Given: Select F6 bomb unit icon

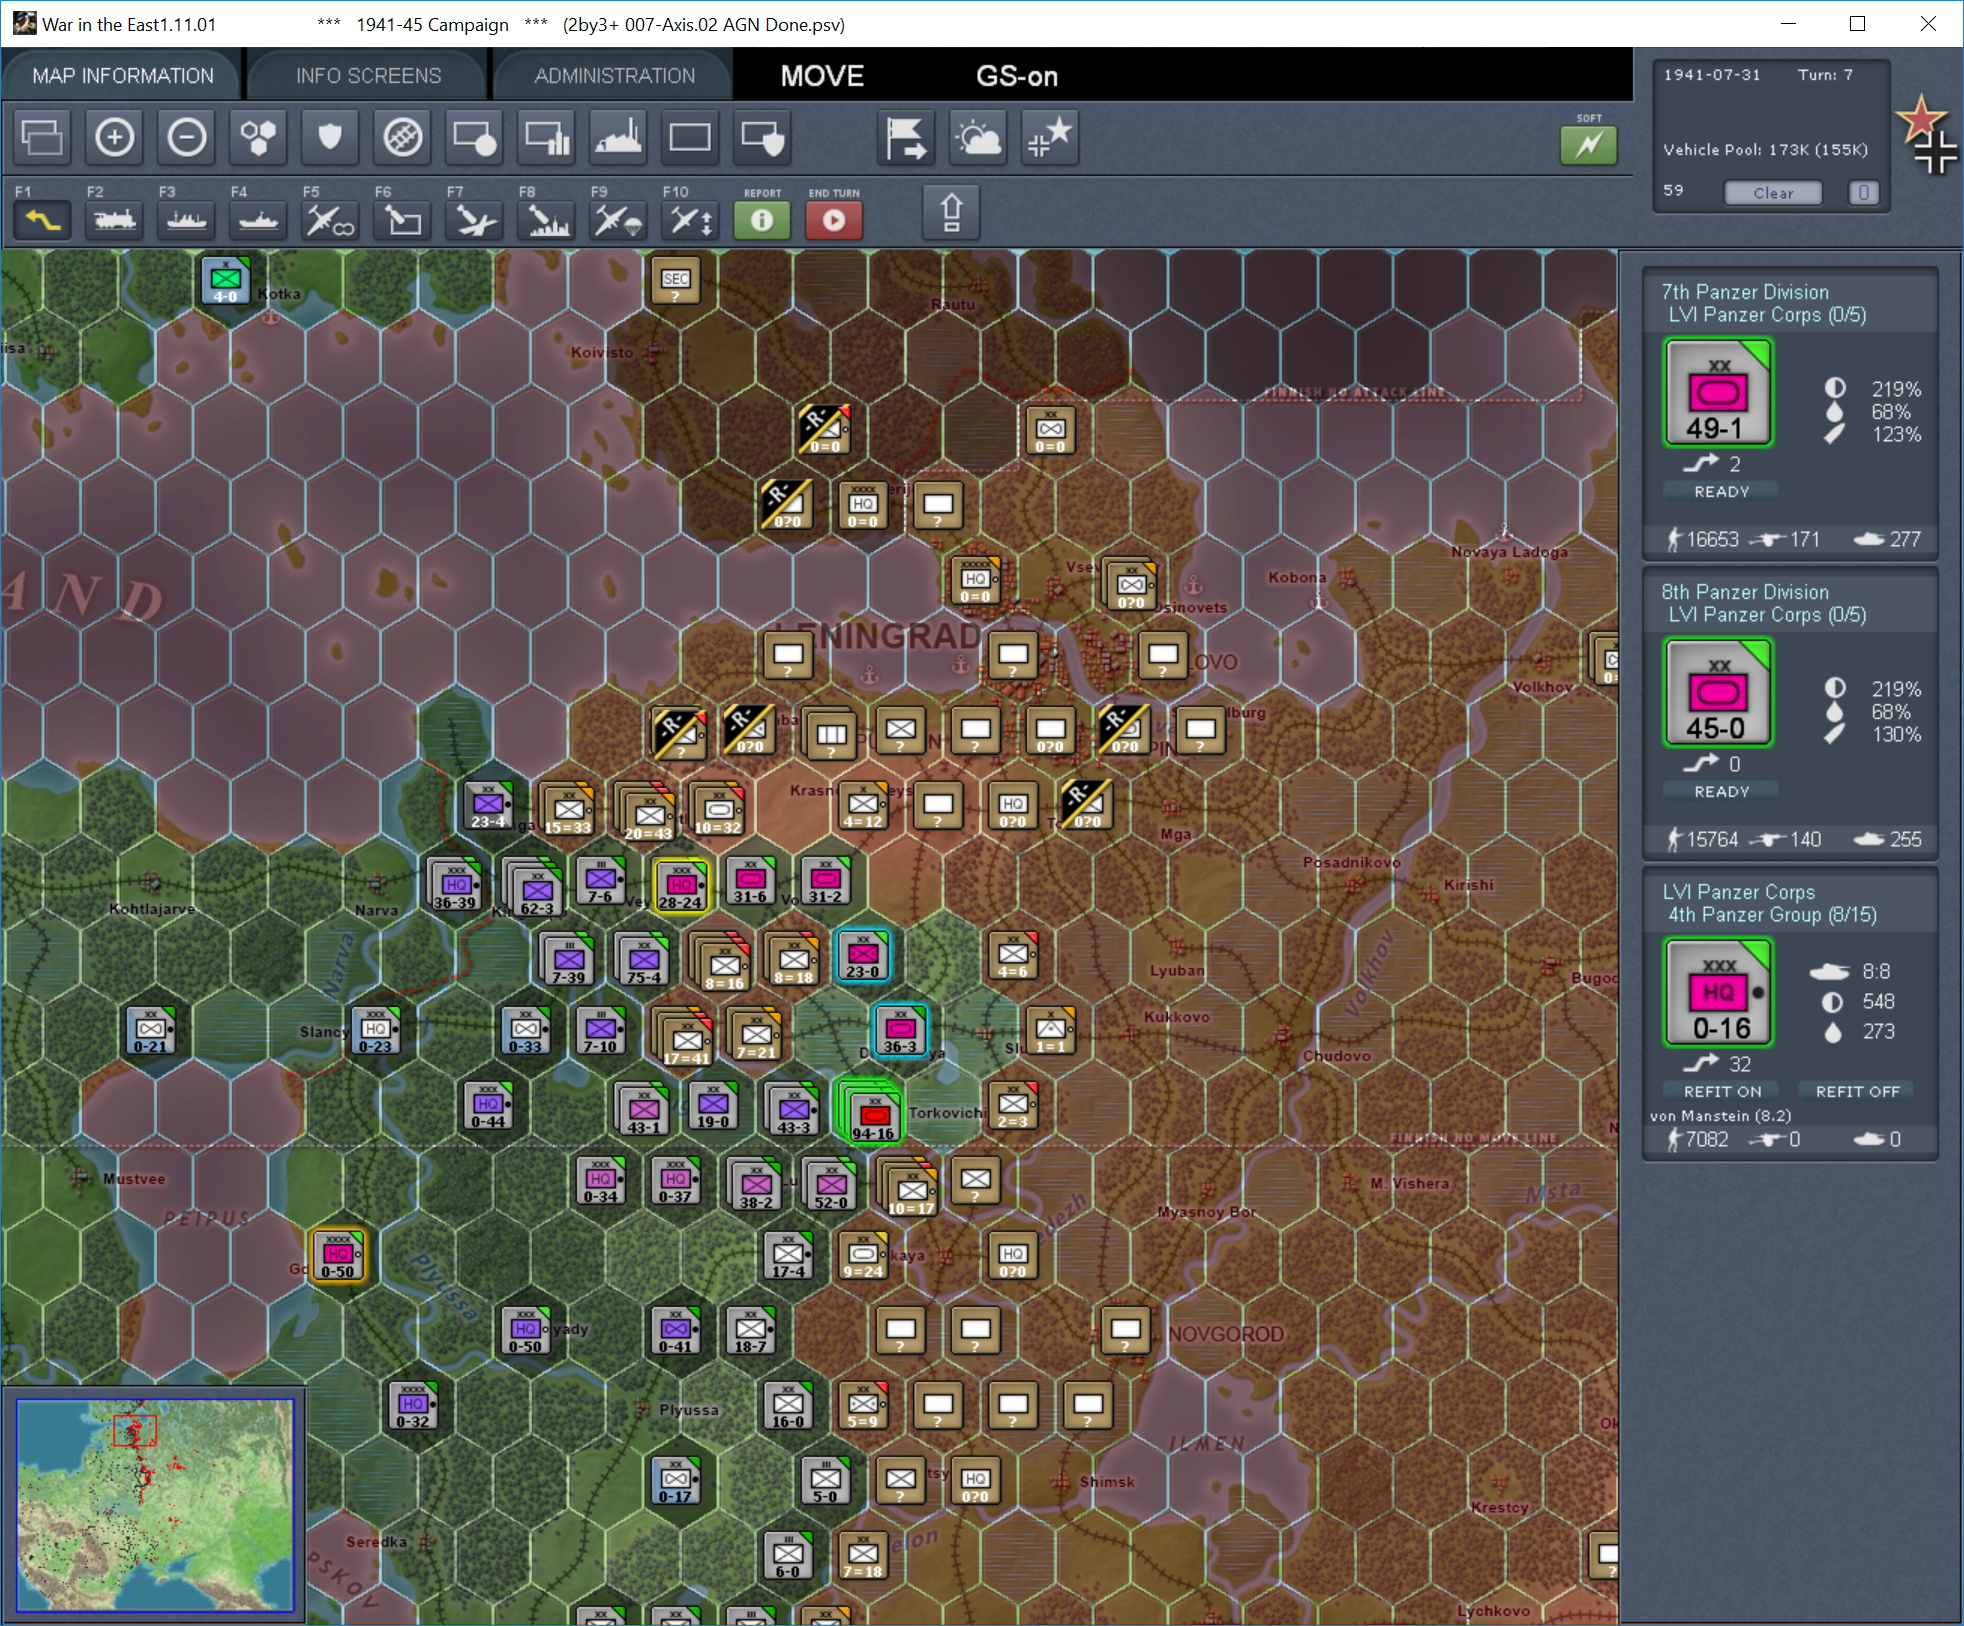Looking at the screenshot, I should click(x=402, y=220).
